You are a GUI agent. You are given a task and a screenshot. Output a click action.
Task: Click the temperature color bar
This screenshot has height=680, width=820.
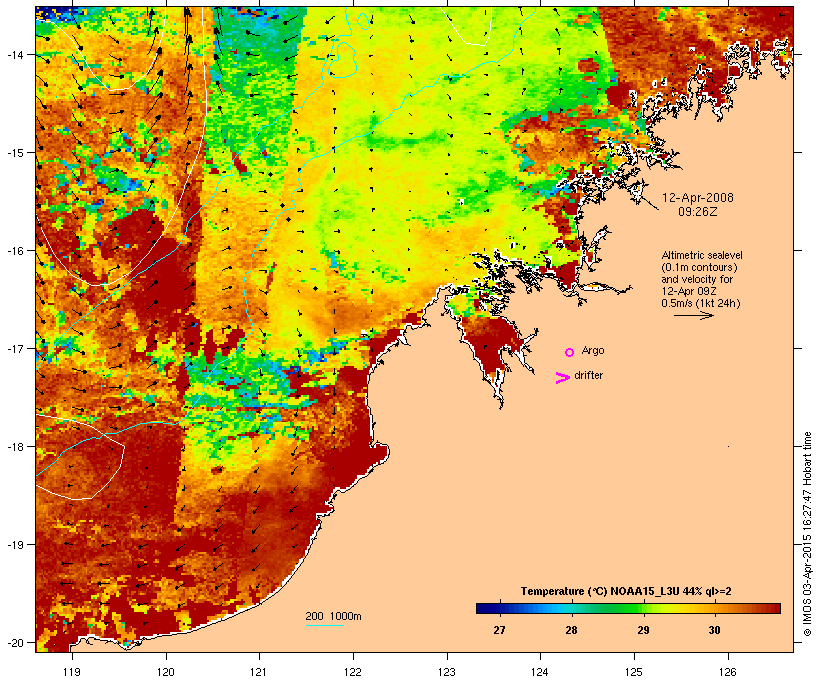tap(628, 608)
